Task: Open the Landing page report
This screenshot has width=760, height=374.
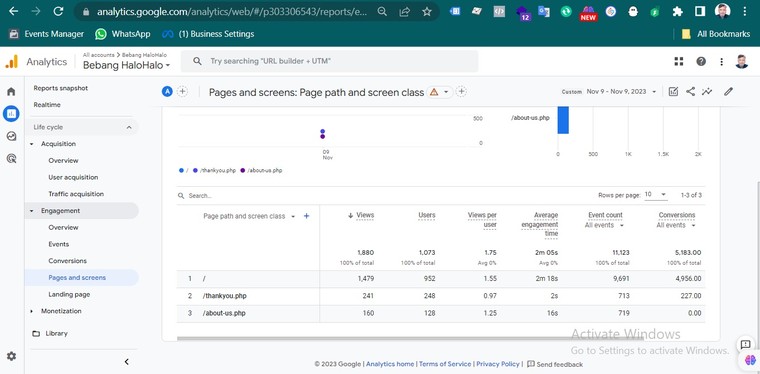Action: [x=69, y=295]
